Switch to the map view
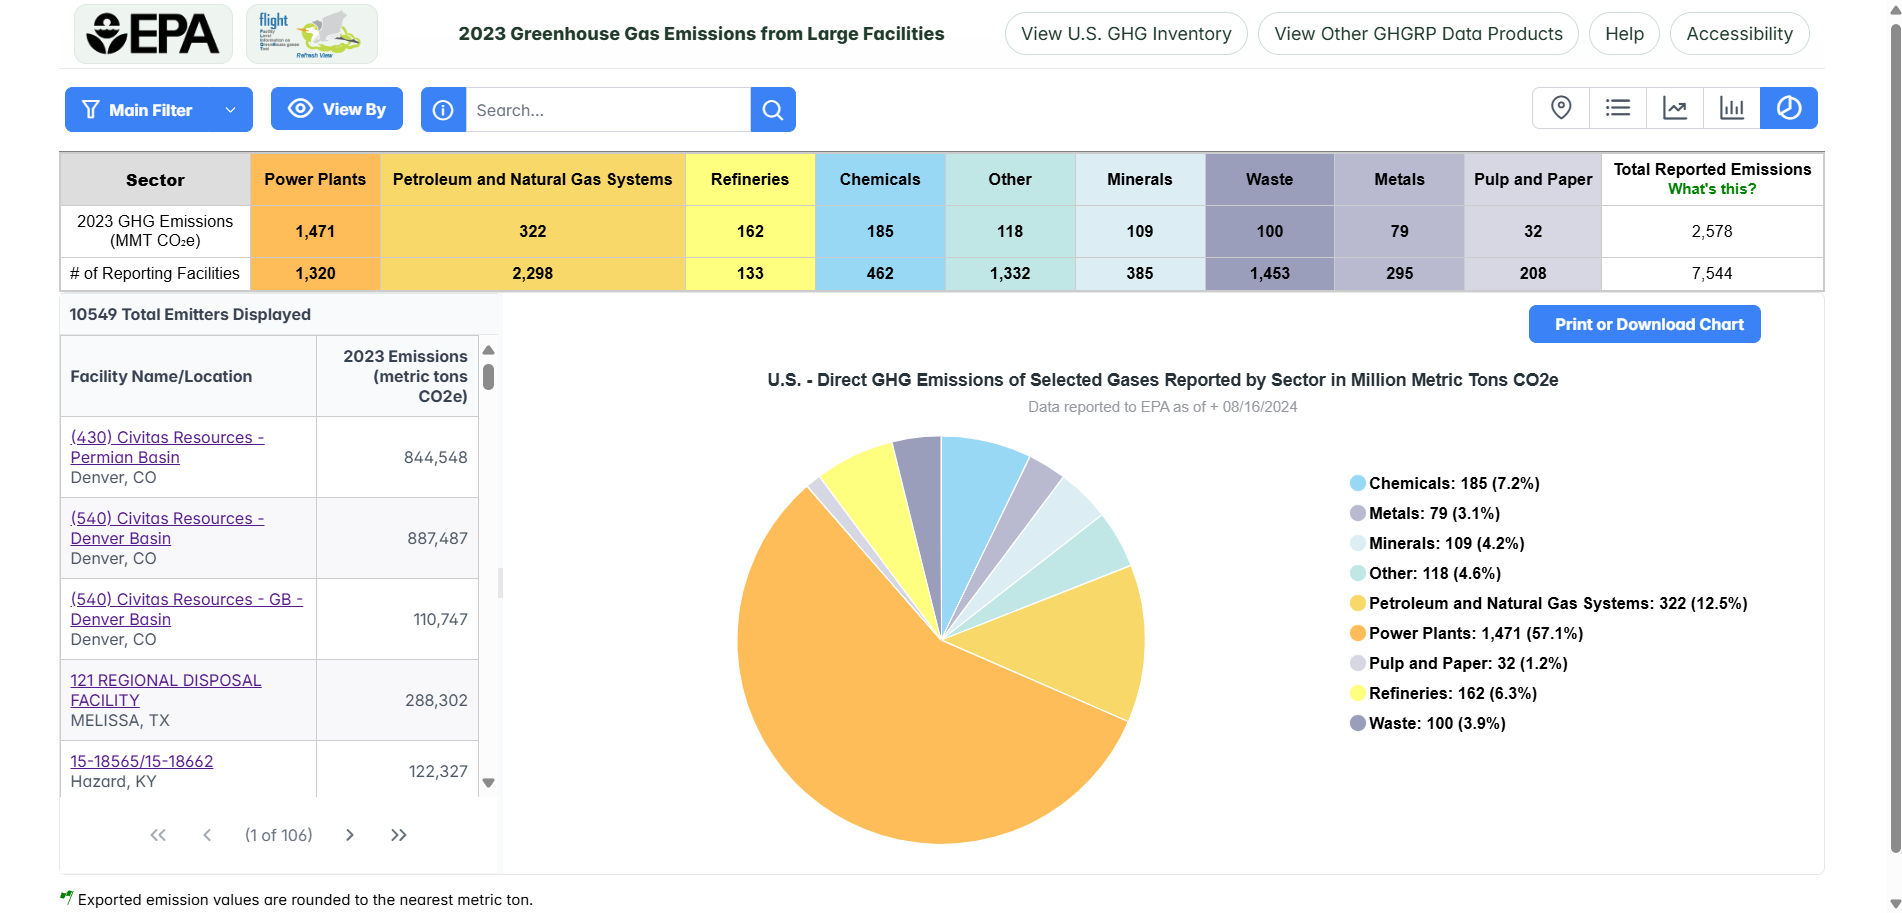Screen dimensions: 1902x913 pyautogui.click(x=1561, y=107)
